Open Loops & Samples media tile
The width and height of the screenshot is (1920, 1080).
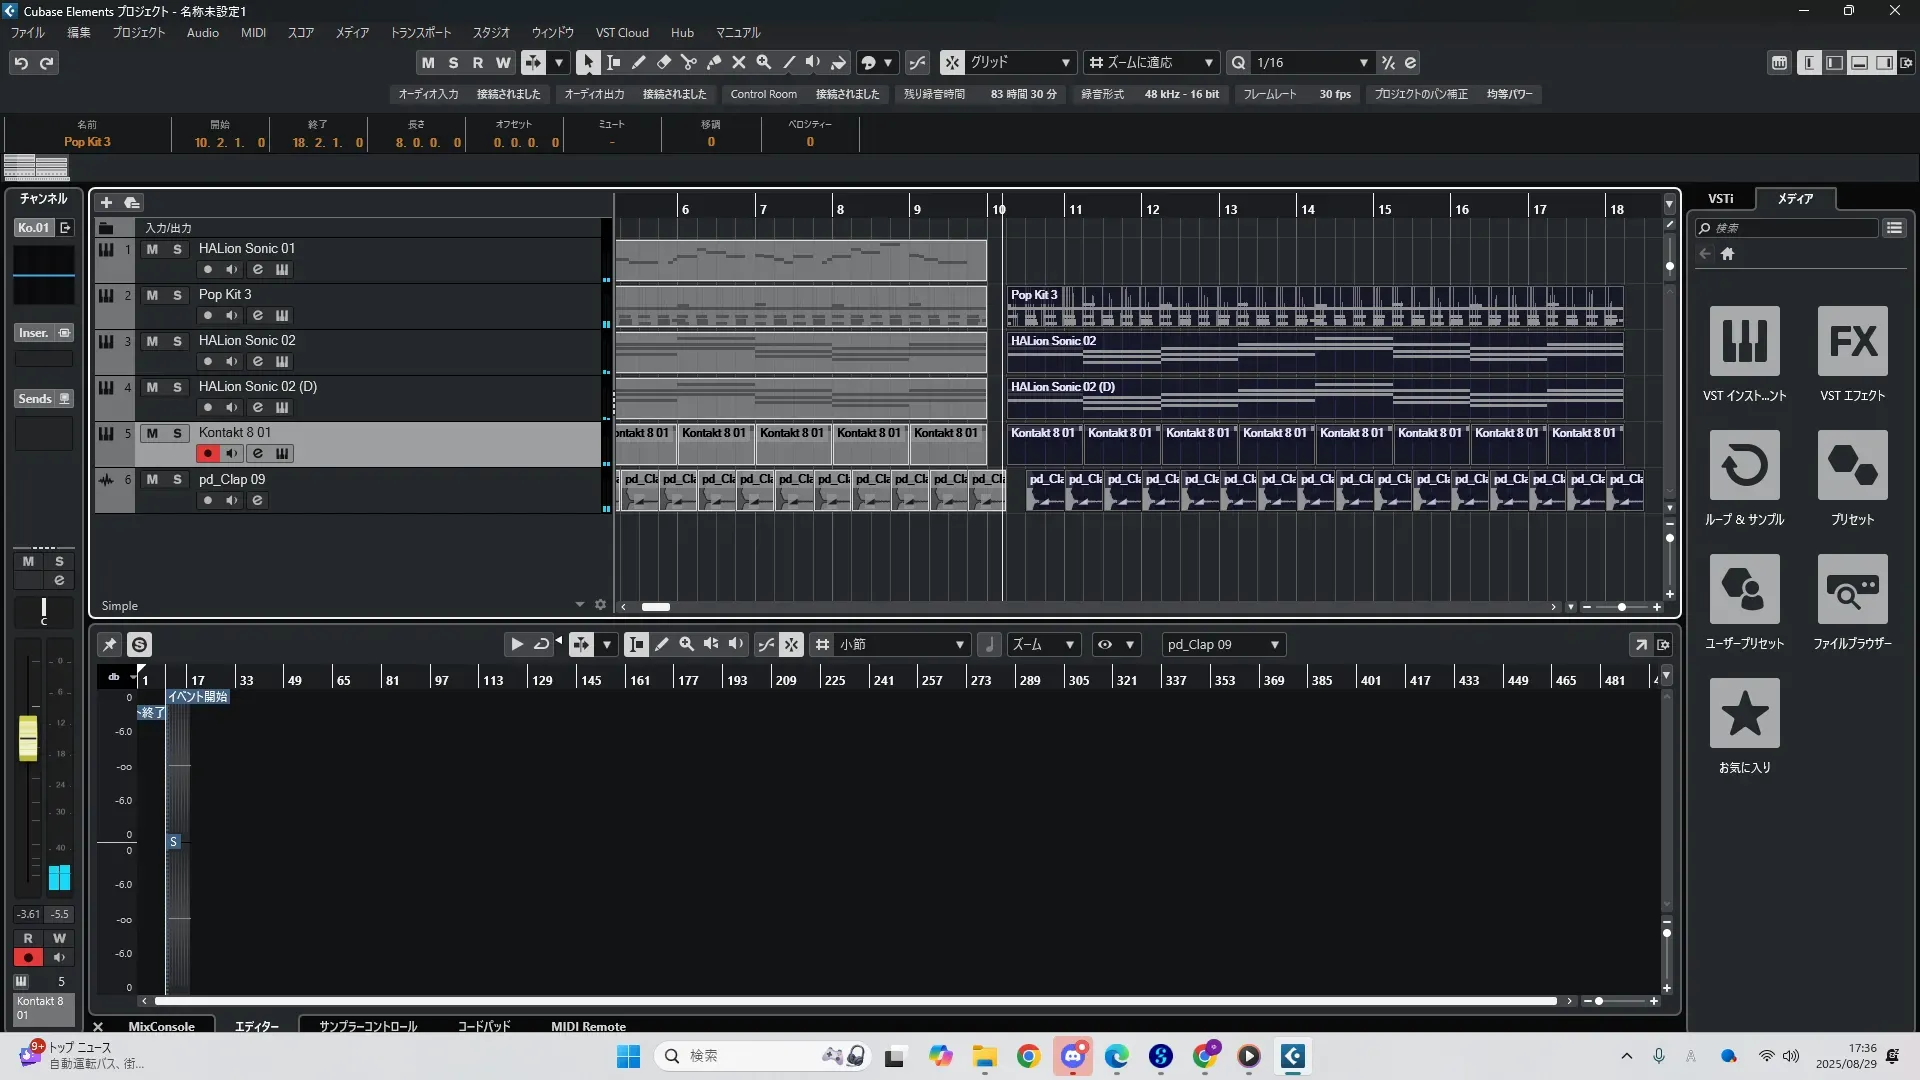point(1744,465)
